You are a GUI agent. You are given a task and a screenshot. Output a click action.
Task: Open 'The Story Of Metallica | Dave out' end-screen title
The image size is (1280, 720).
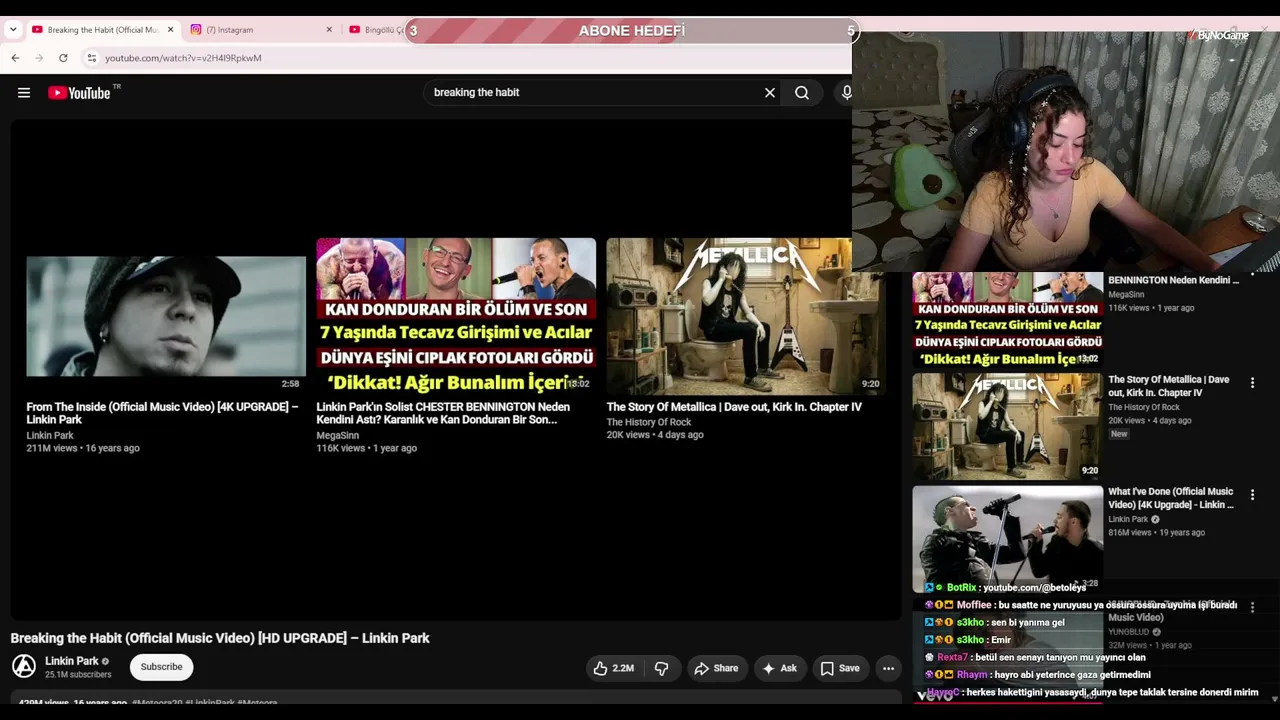tap(734, 407)
